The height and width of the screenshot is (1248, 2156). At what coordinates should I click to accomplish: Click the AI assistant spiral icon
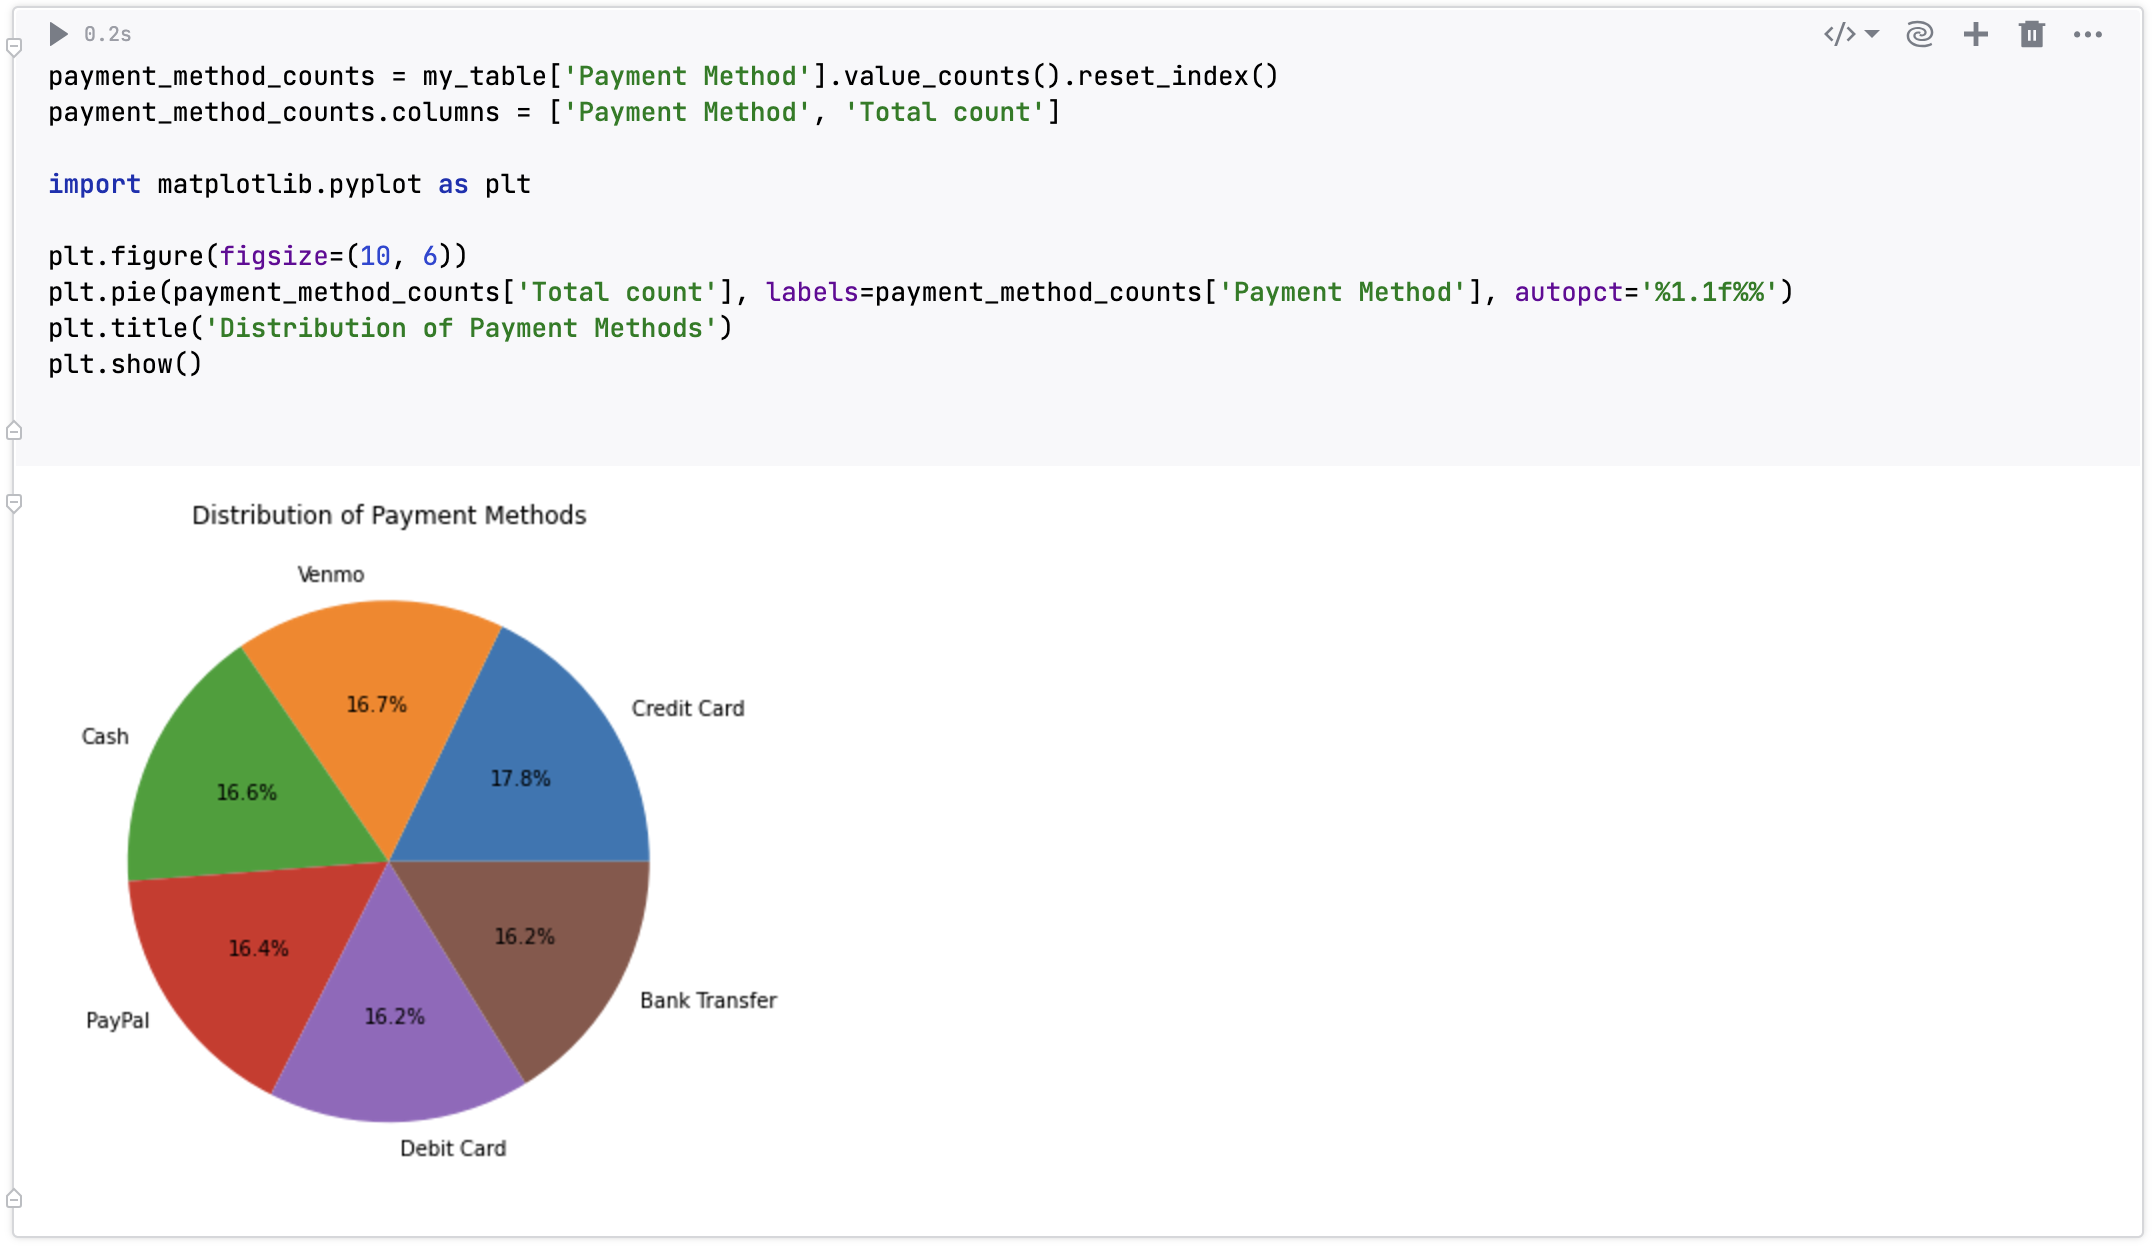1920,34
